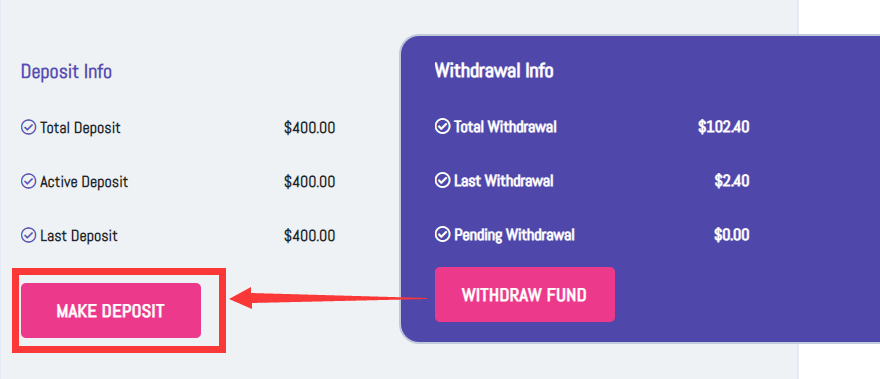Image resolution: width=880 pixels, height=379 pixels.
Task: Click the check icon beside Total Deposit
Action: pos(28,127)
